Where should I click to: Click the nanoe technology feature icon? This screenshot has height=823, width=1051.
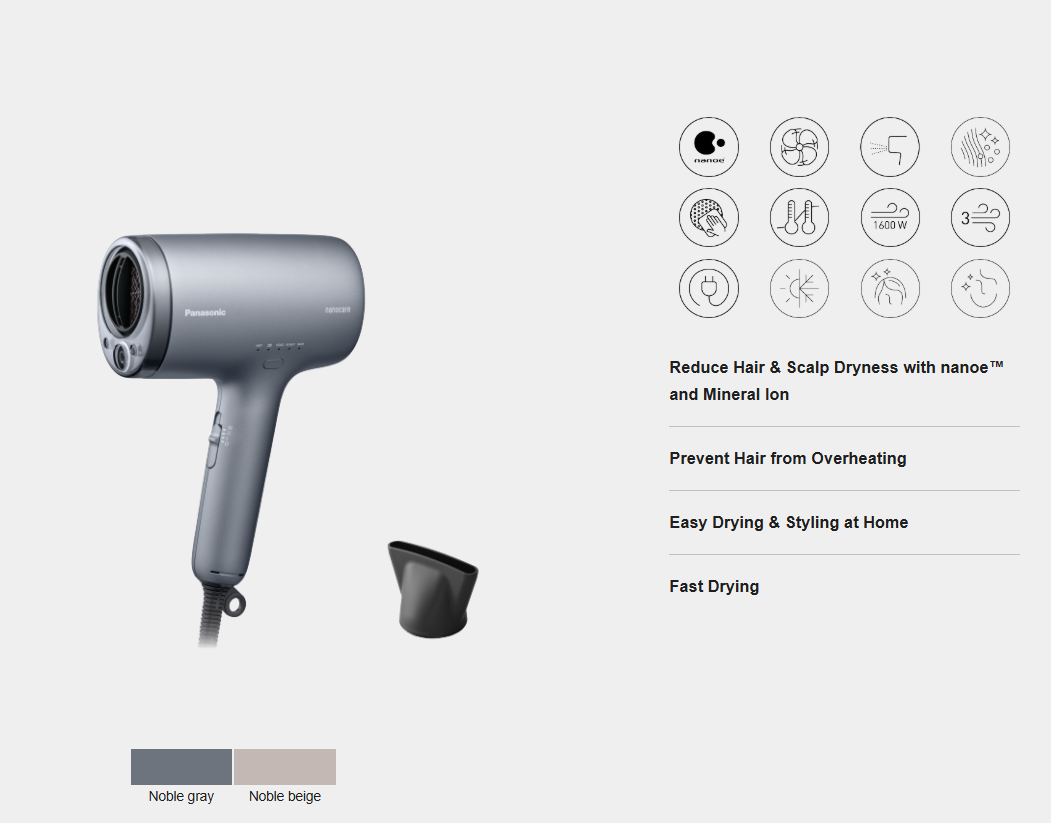click(x=708, y=147)
